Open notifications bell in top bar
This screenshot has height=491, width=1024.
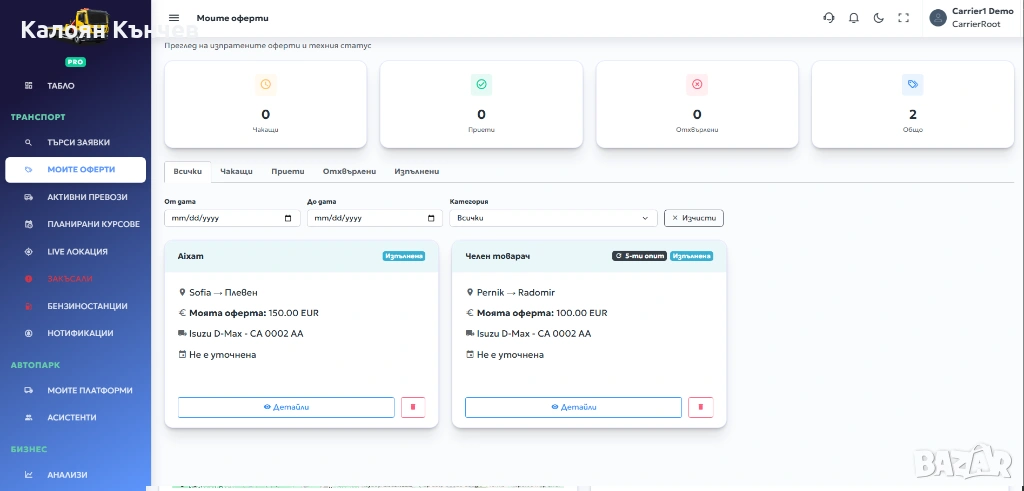(x=853, y=18)
